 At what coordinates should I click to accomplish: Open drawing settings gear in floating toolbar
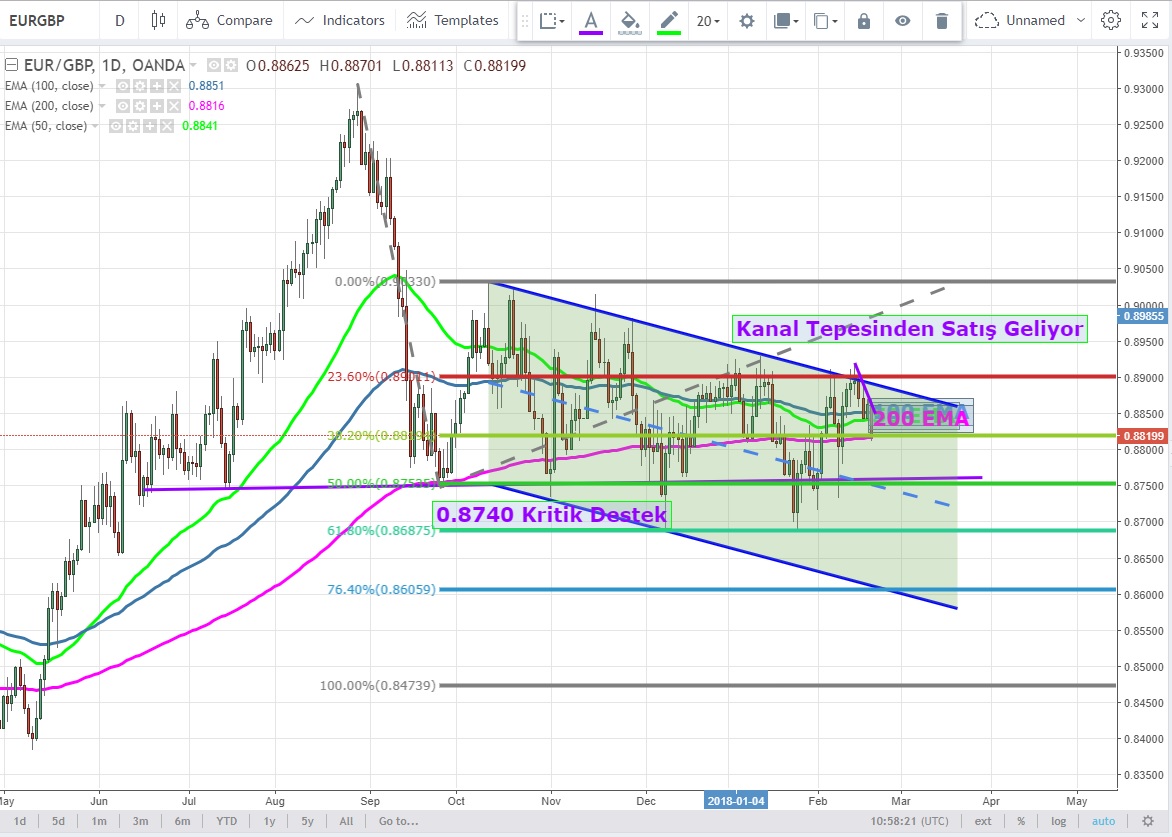(747, 21)
